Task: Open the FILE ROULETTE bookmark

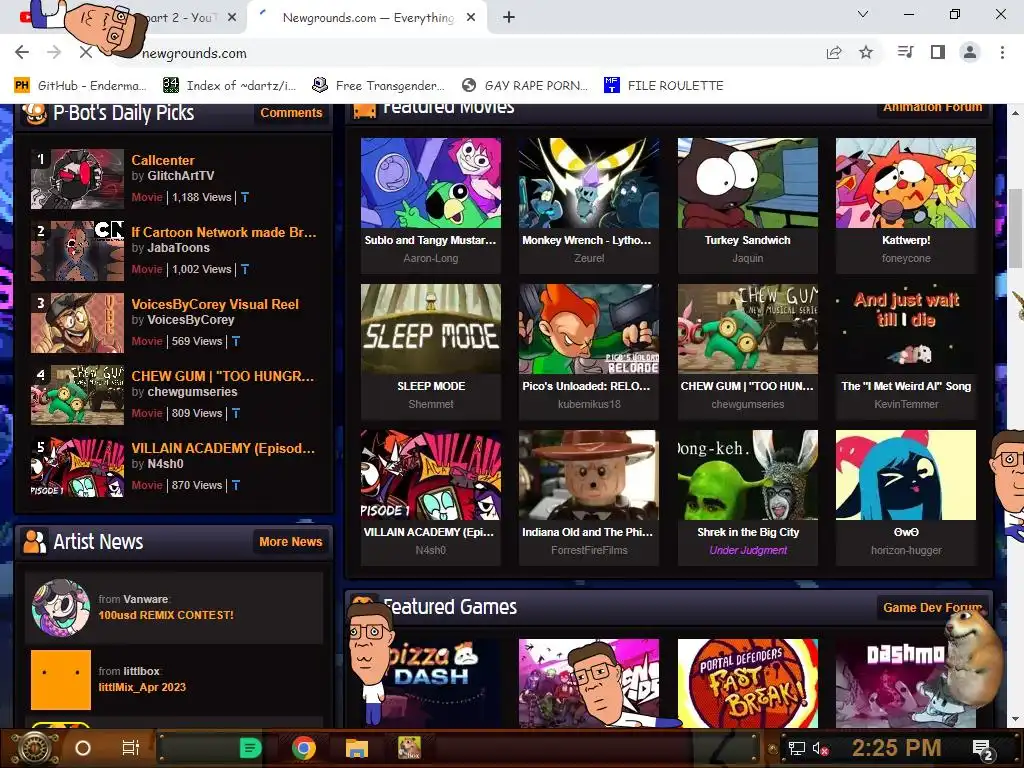Action: (x=664, y=86)
